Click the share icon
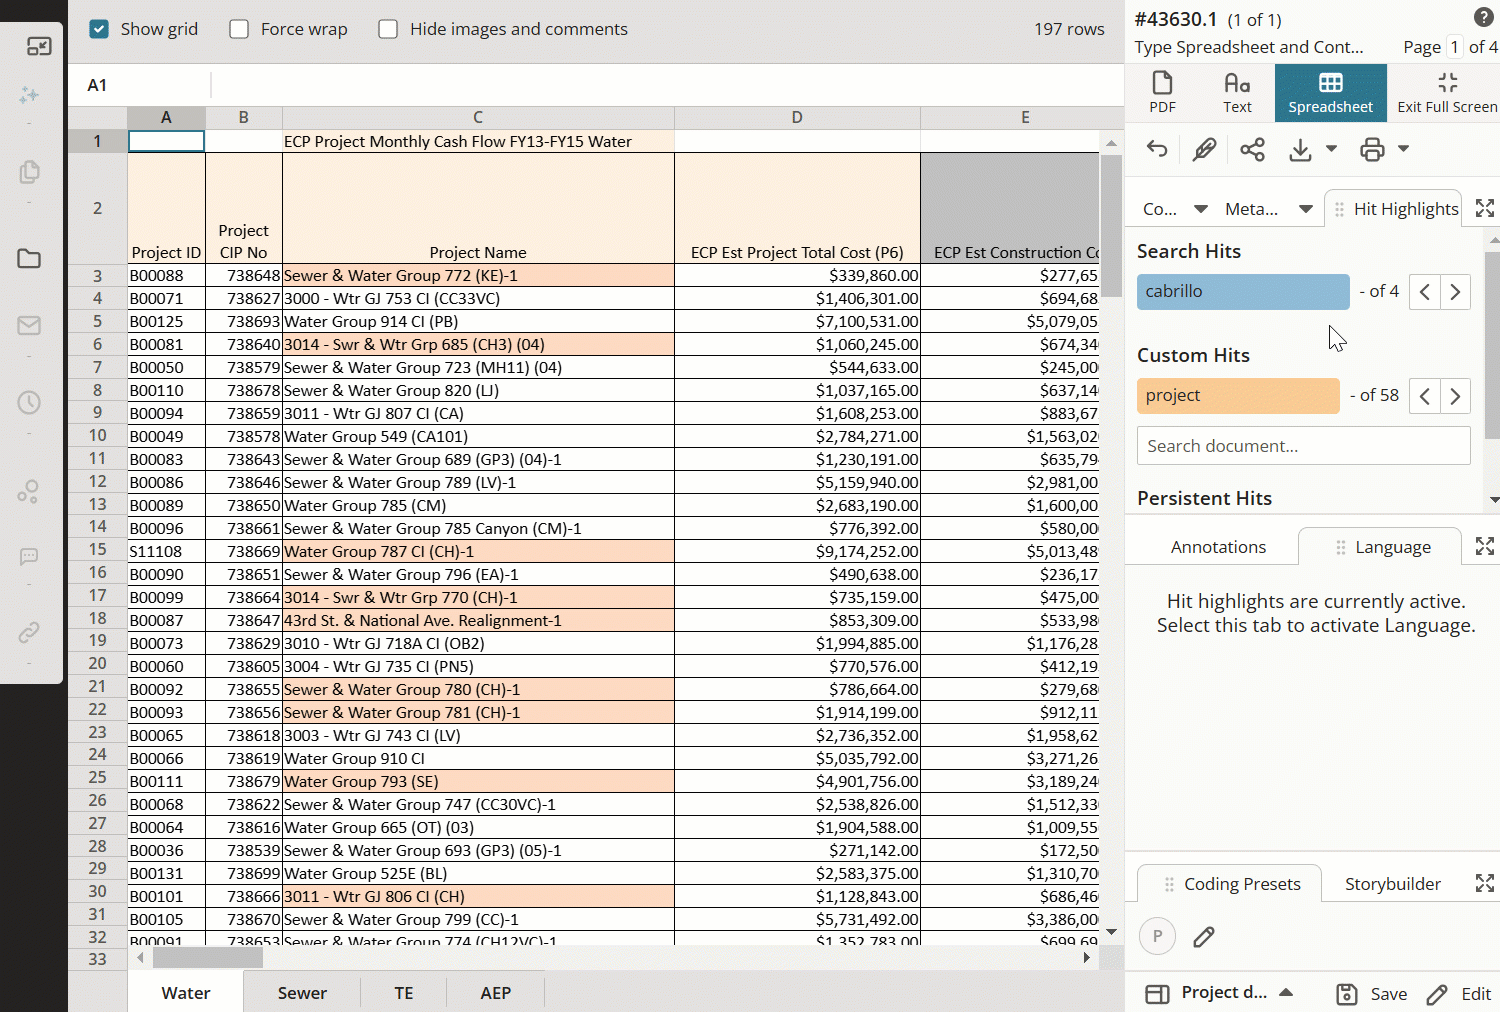 [x=1252, y=150]
